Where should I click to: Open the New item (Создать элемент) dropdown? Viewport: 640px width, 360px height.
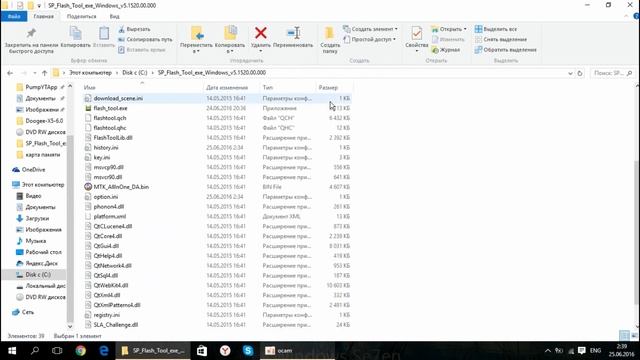[370, 29]
